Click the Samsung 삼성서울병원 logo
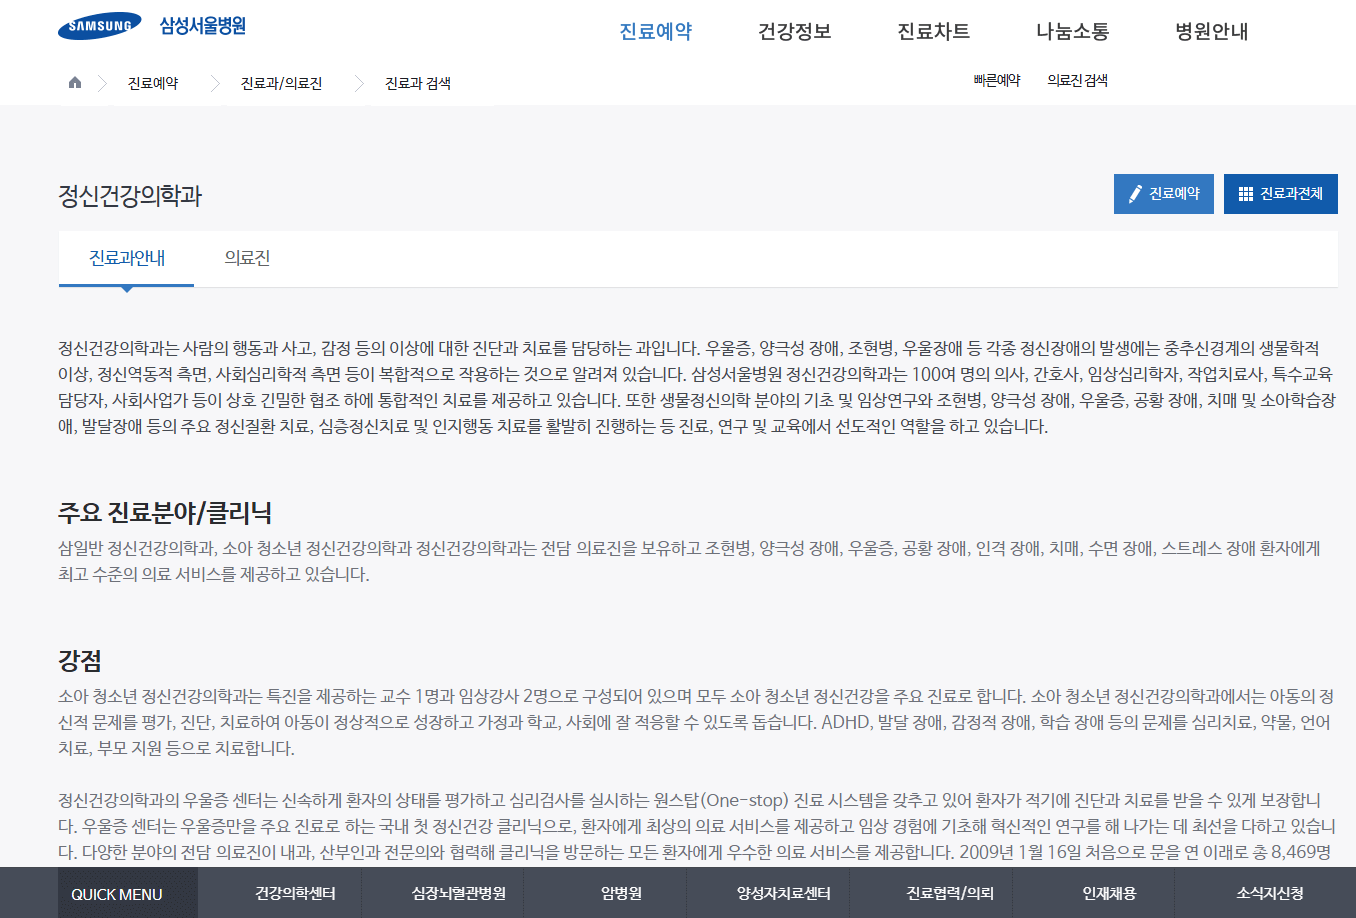 150,26
